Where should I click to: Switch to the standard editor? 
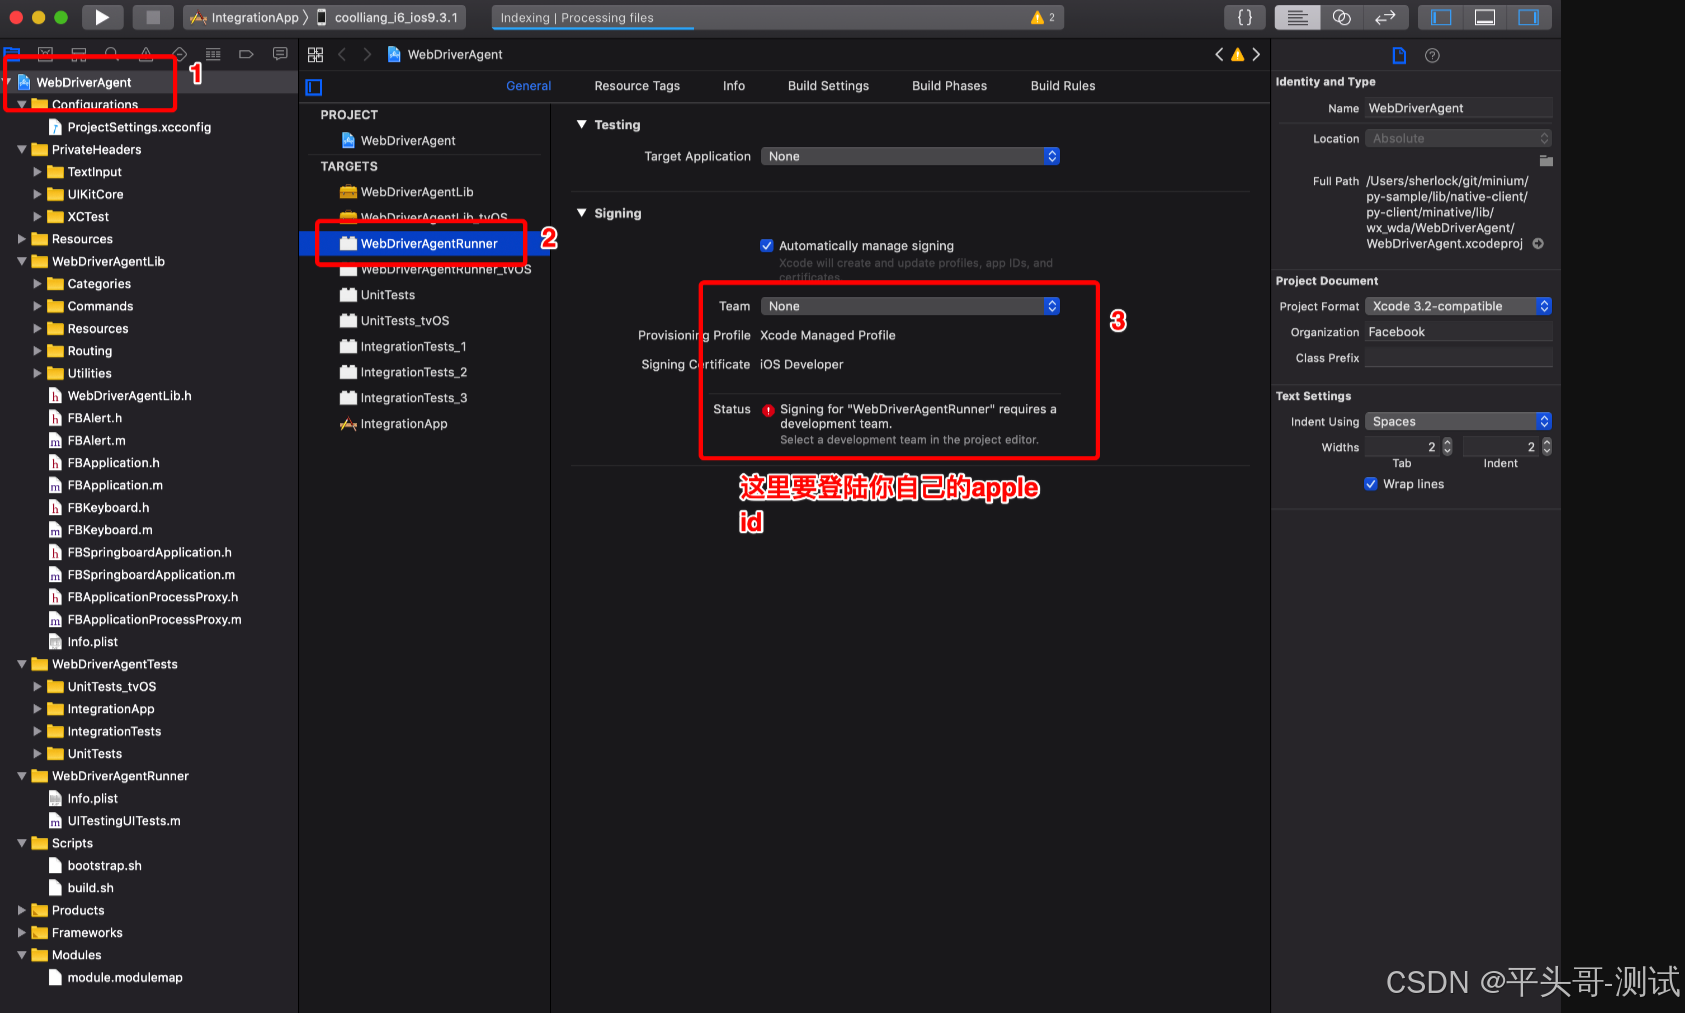[x=1297, y=17]
